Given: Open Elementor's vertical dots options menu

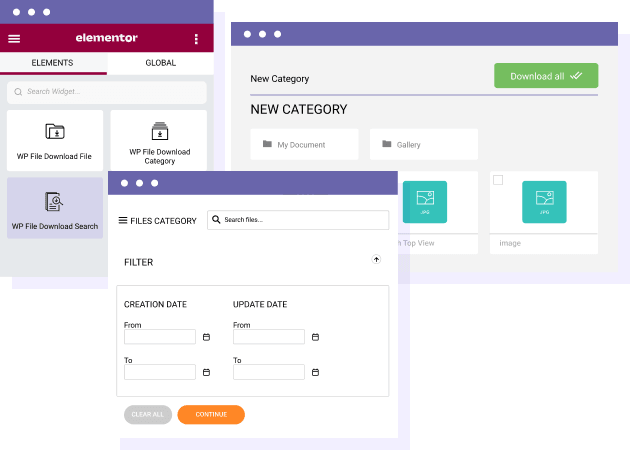Looking at the screenshot, I should pos(196,39).
